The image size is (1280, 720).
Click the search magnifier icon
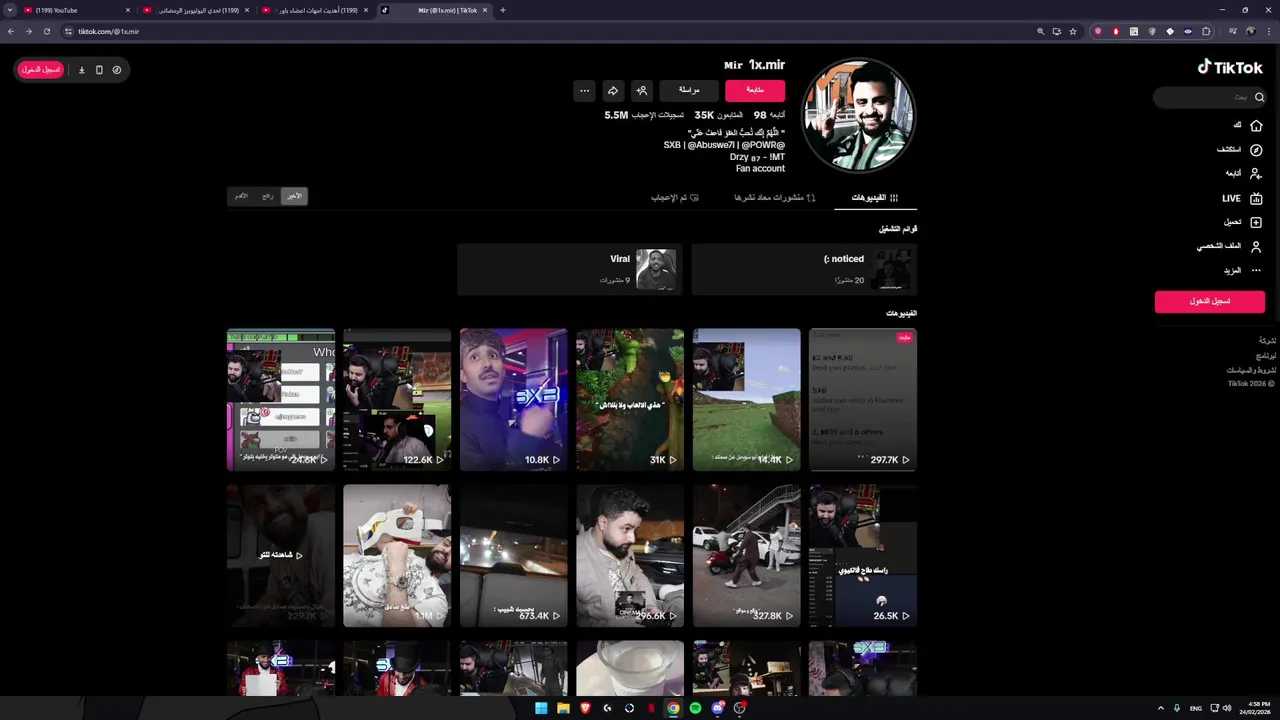click(1259, 97)
